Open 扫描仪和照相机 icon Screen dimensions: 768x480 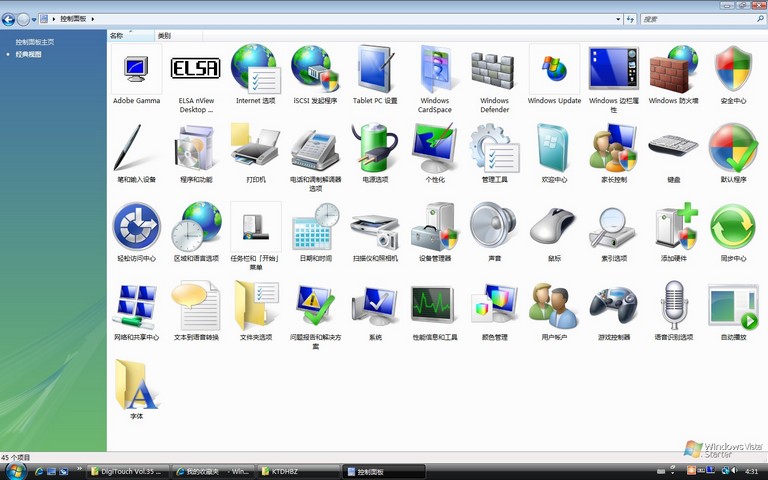click(x=375, y=232)
